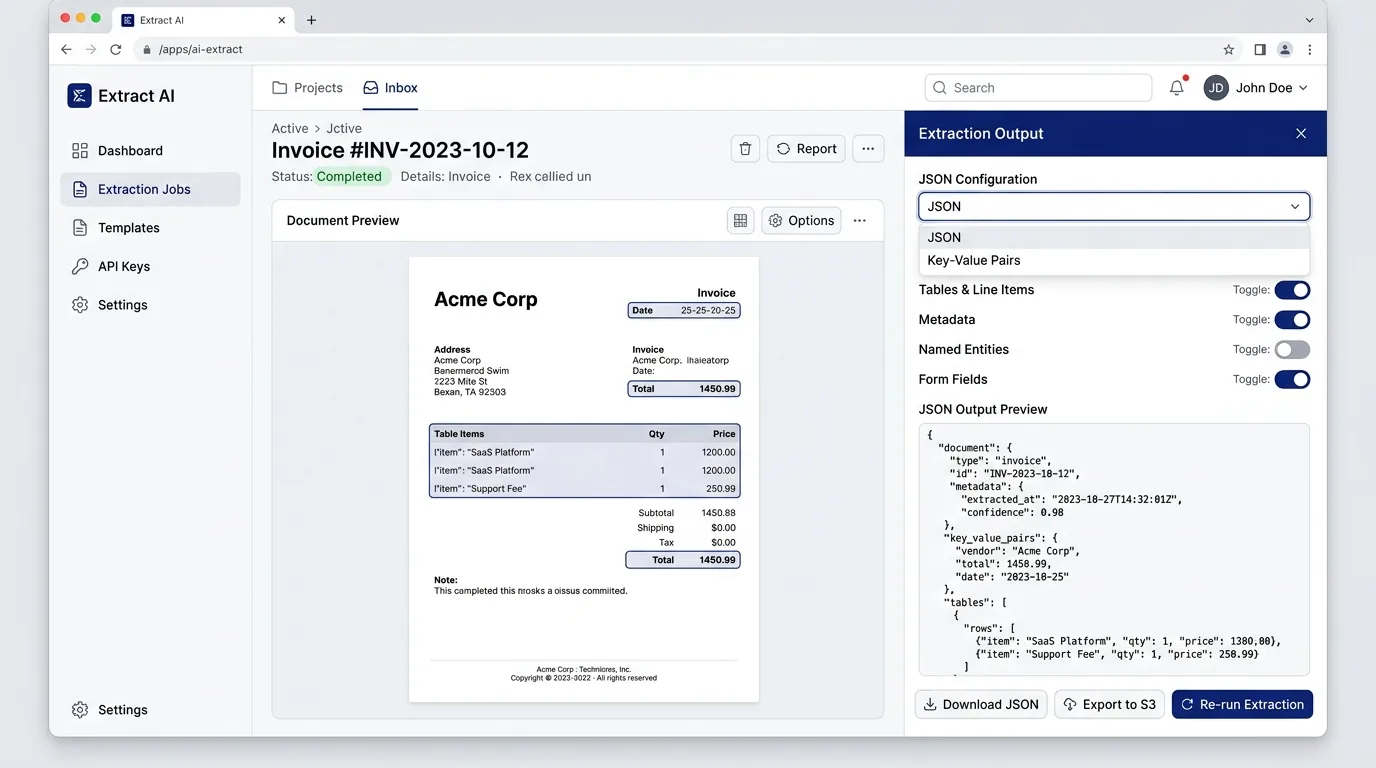Bookmark page with star icon

pyautogui.click(x=1229, y=49)
